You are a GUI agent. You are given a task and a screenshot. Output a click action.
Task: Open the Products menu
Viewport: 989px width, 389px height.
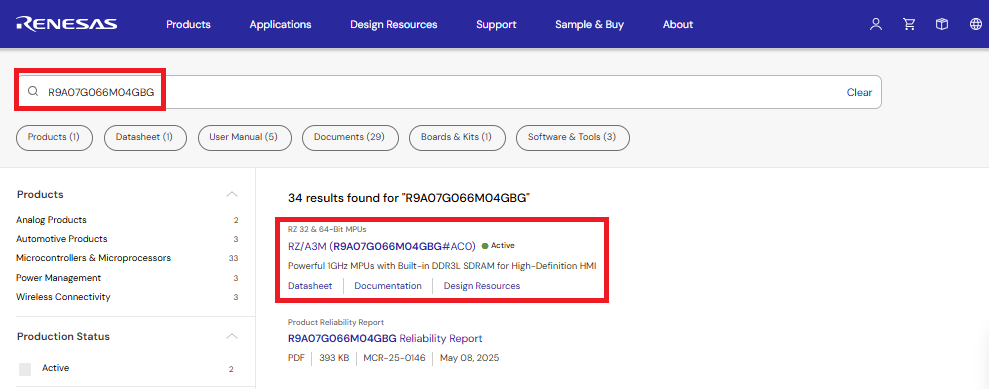[189, 25]
